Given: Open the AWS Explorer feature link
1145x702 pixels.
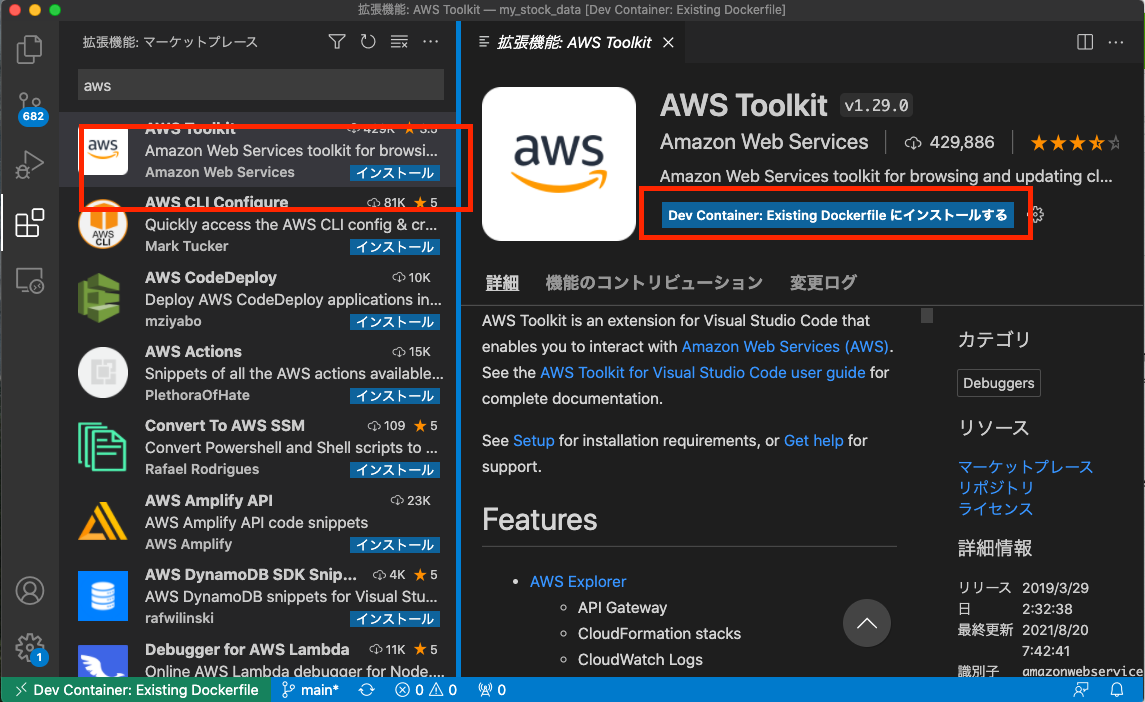Looking at the screenshot, I should 578,581.
